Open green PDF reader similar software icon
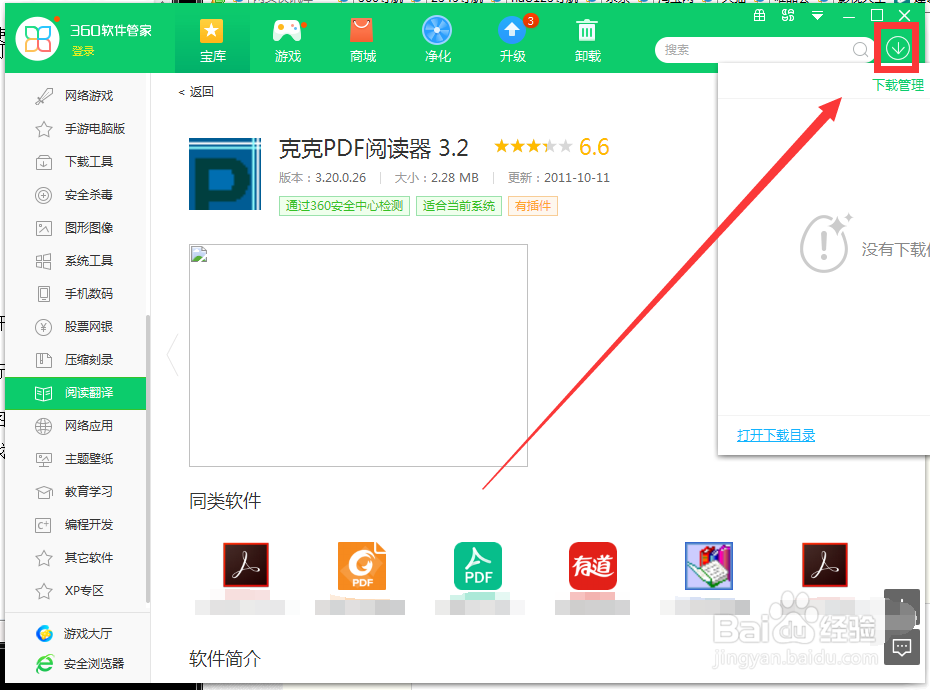 [x=478, y=565]
